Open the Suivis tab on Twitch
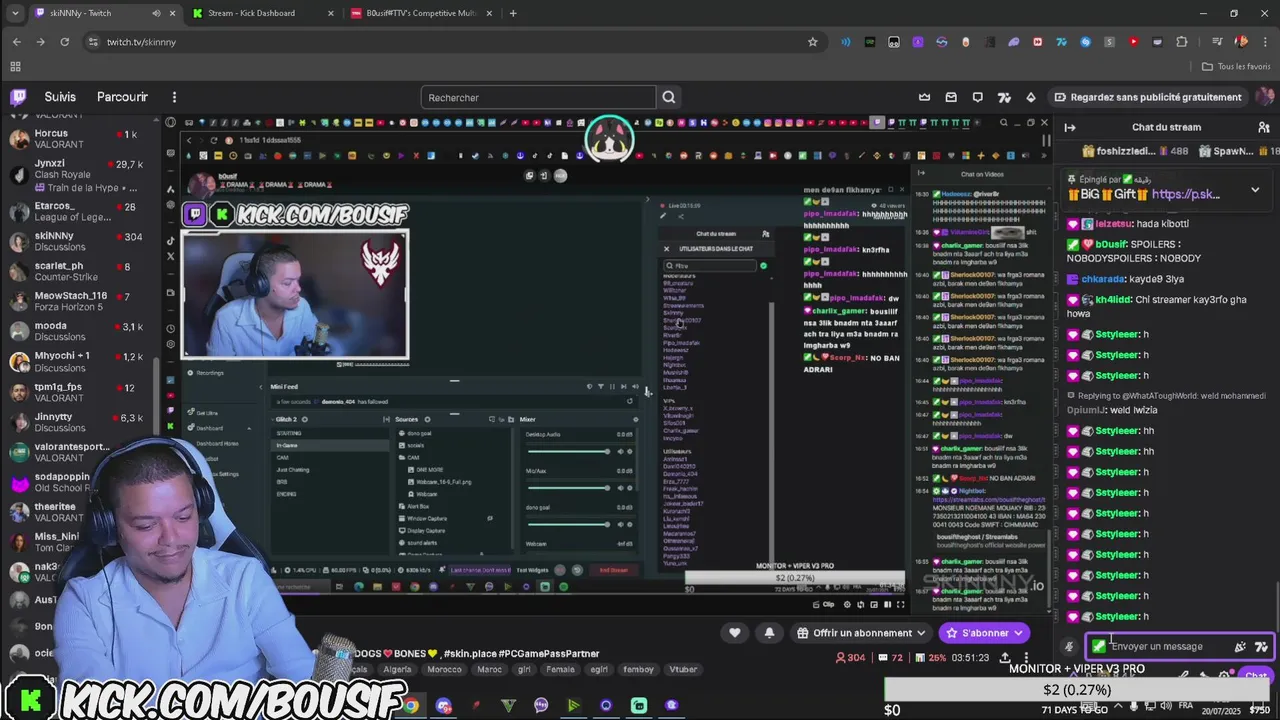The image size is (1280, 720). pyautogui.click(x=60, y=97)
